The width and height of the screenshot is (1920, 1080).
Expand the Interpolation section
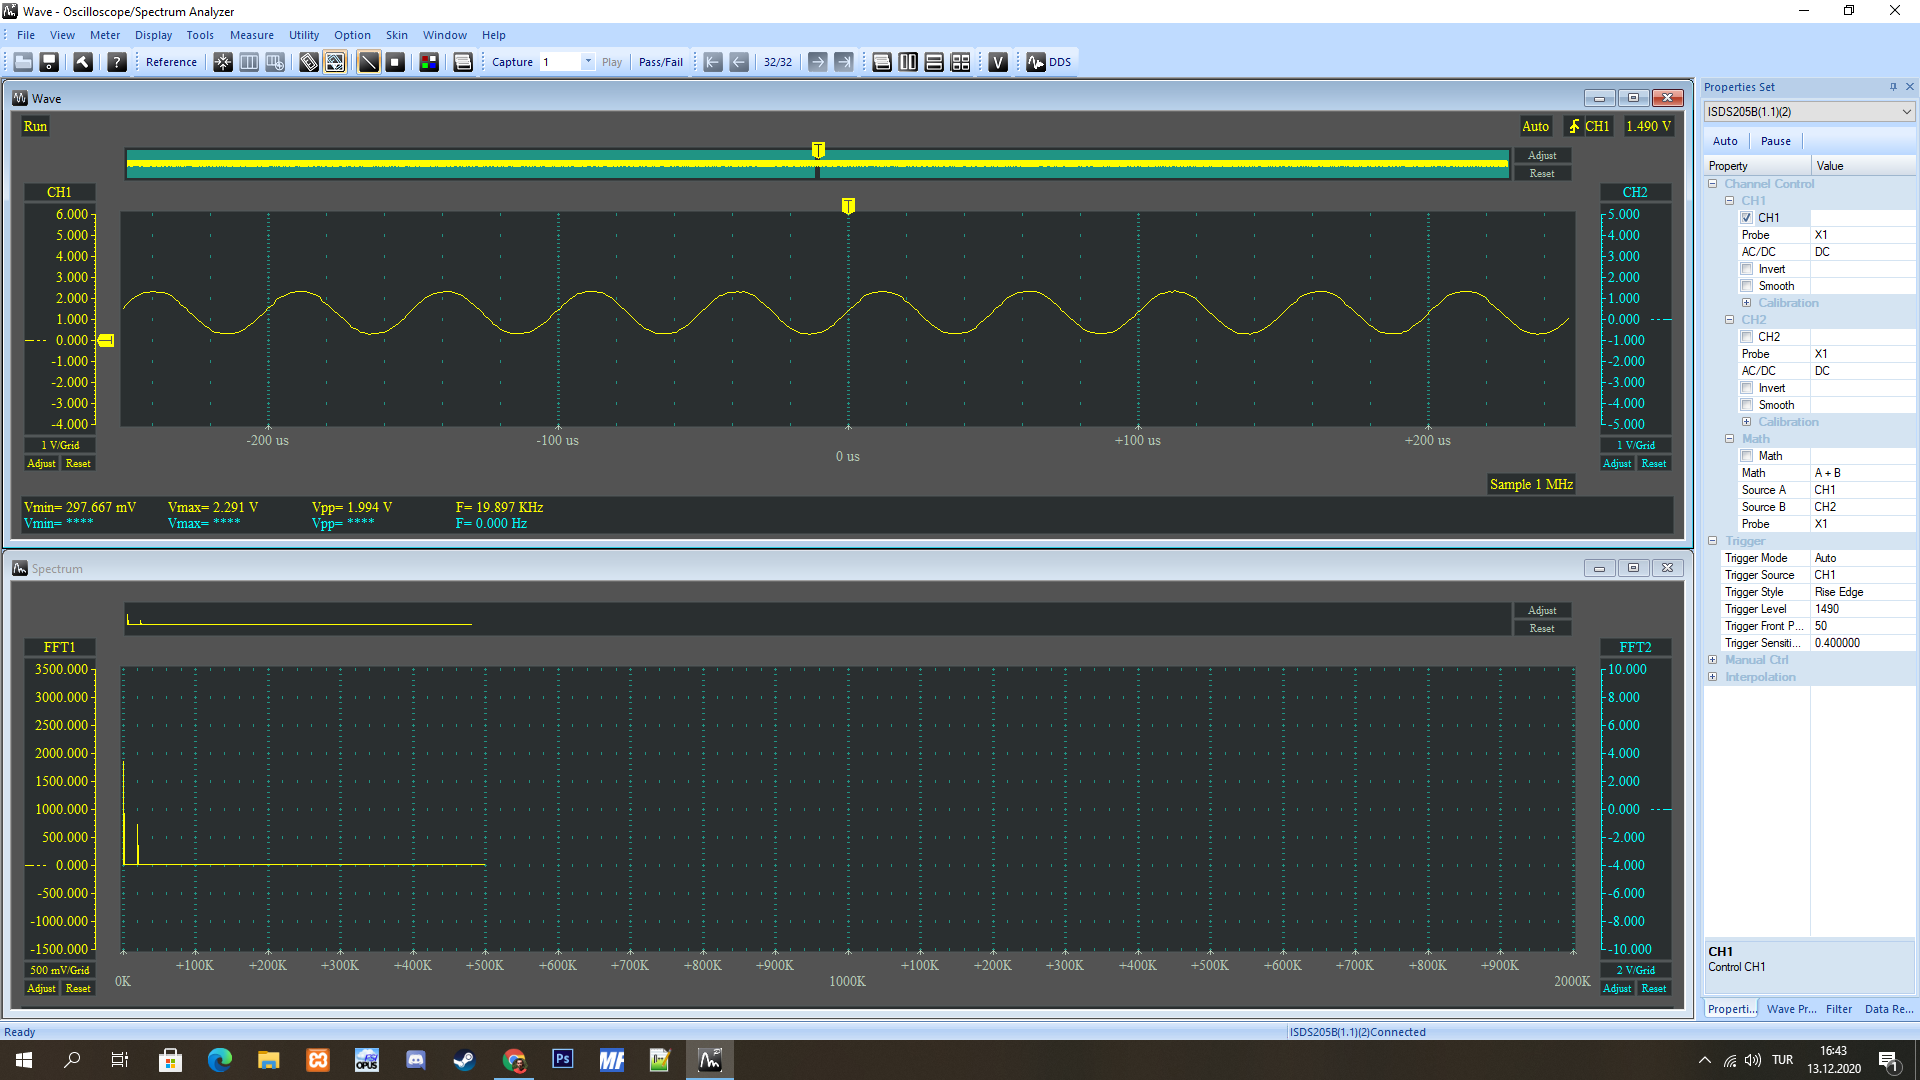[x=1713, y=677]
